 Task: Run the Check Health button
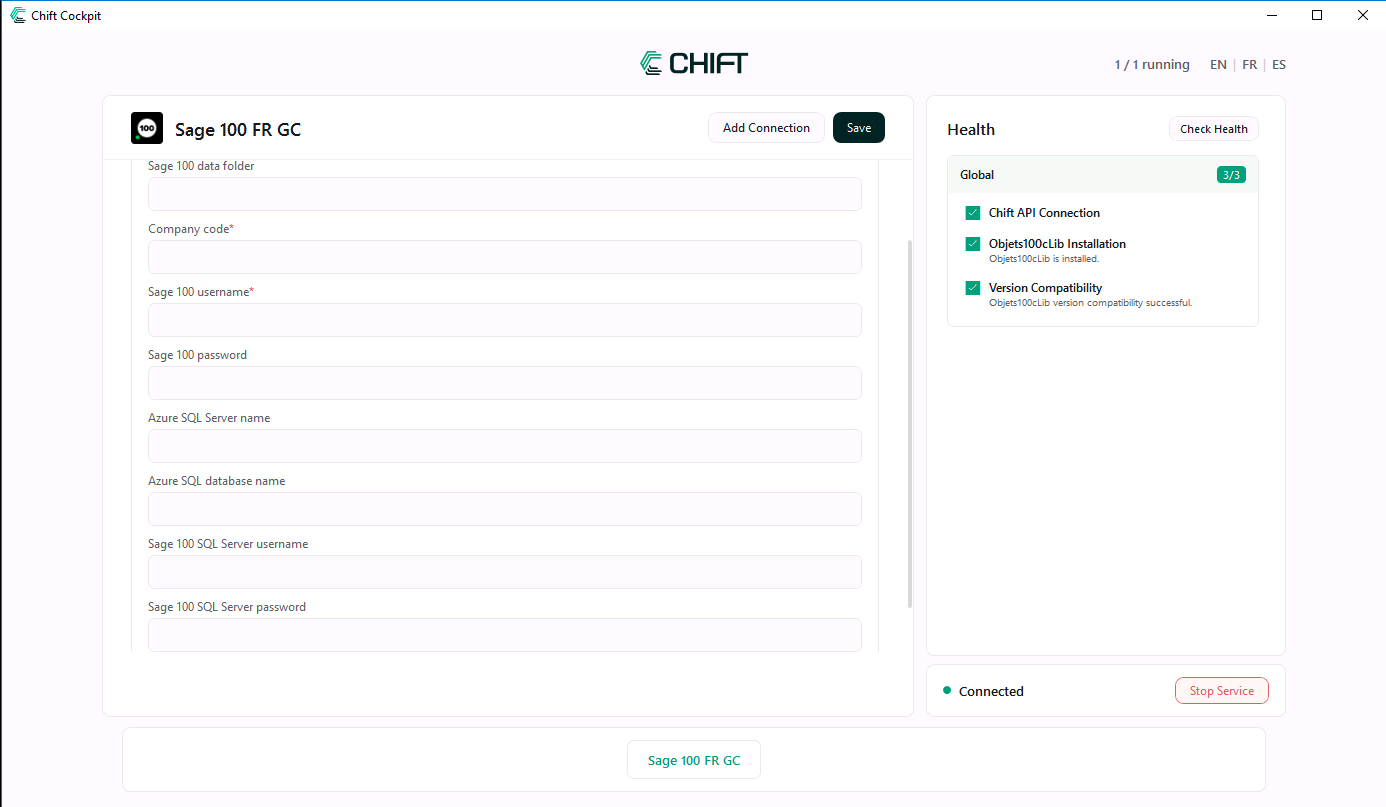tap(1214, 129)
